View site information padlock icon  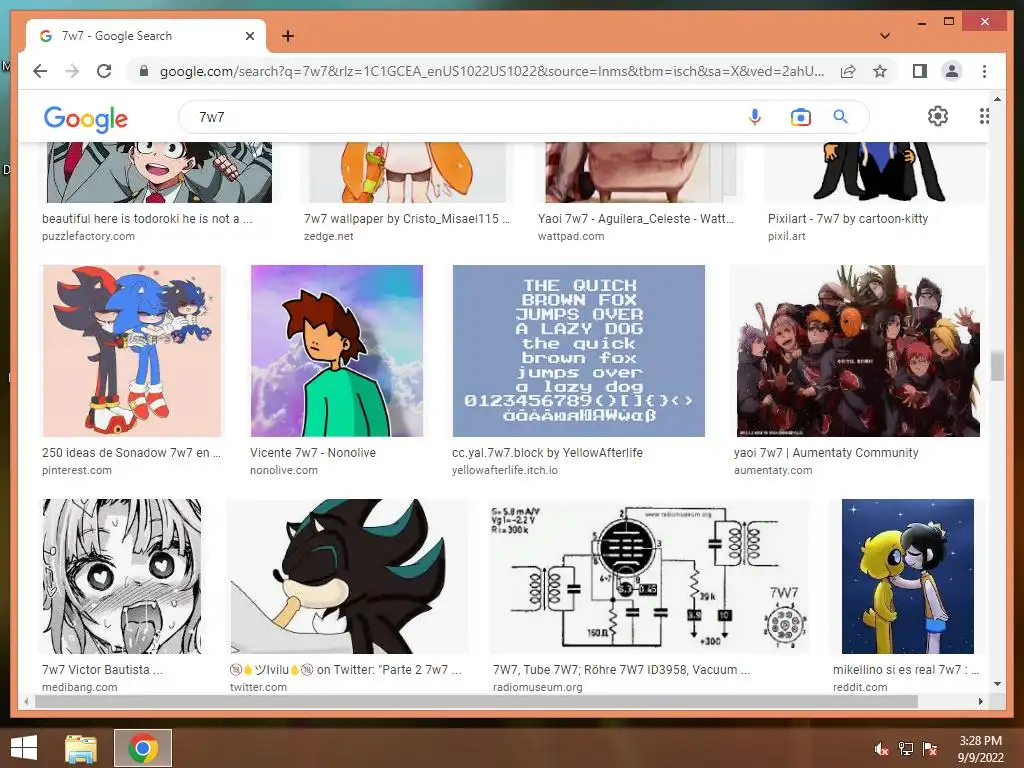pos(144,71)
